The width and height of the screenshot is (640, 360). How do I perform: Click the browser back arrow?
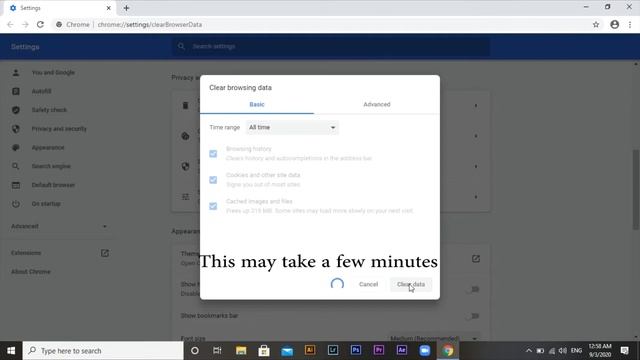point(10,24)
